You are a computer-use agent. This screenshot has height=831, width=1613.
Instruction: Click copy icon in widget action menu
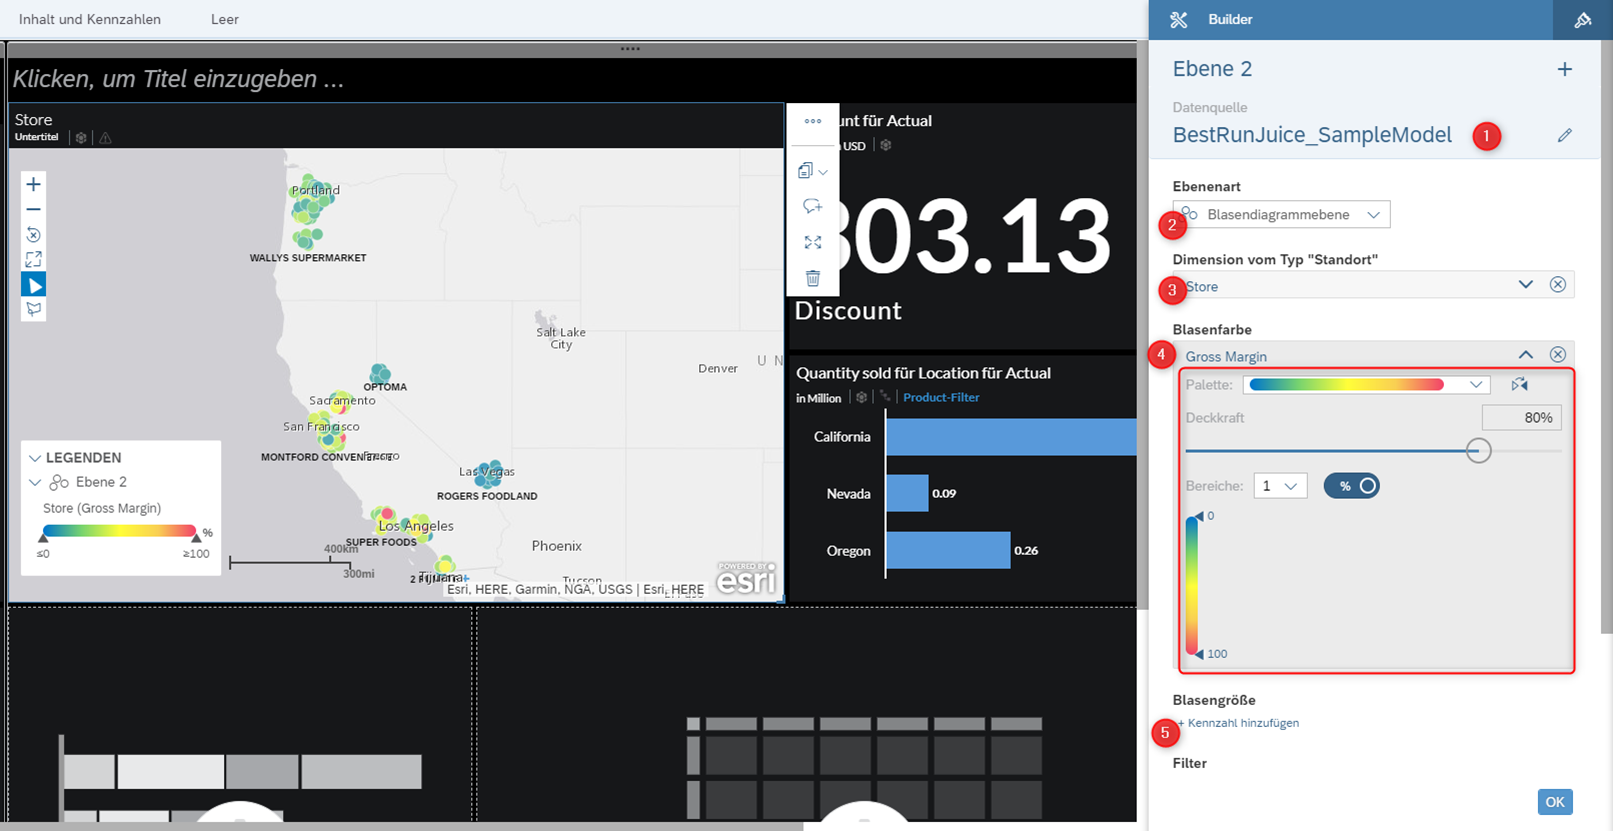click(x=805, y=171)
